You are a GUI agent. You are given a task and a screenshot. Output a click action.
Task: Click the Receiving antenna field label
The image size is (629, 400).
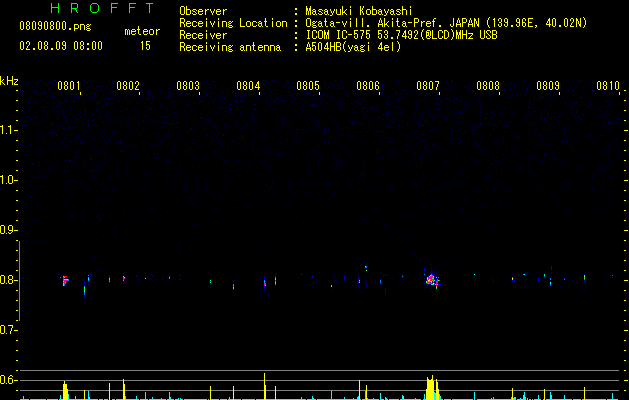(230, 47)
